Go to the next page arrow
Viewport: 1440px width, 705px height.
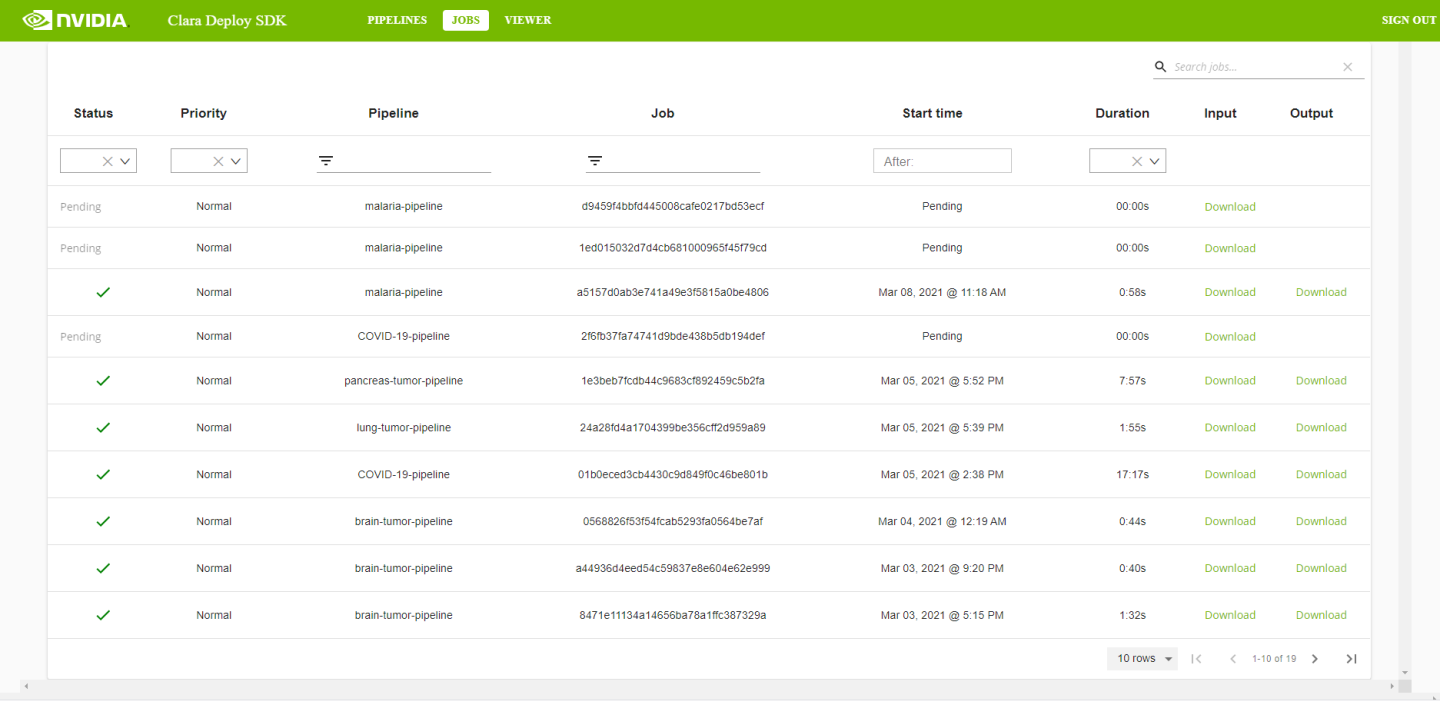1315,659
